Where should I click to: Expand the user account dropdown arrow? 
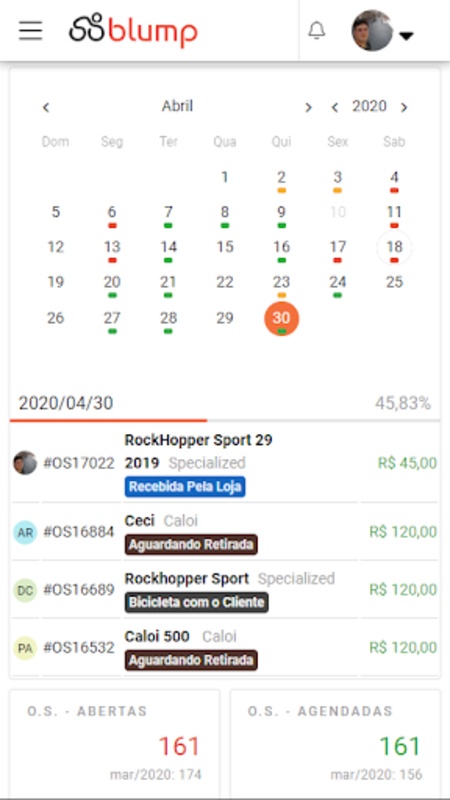coord(406,36)
